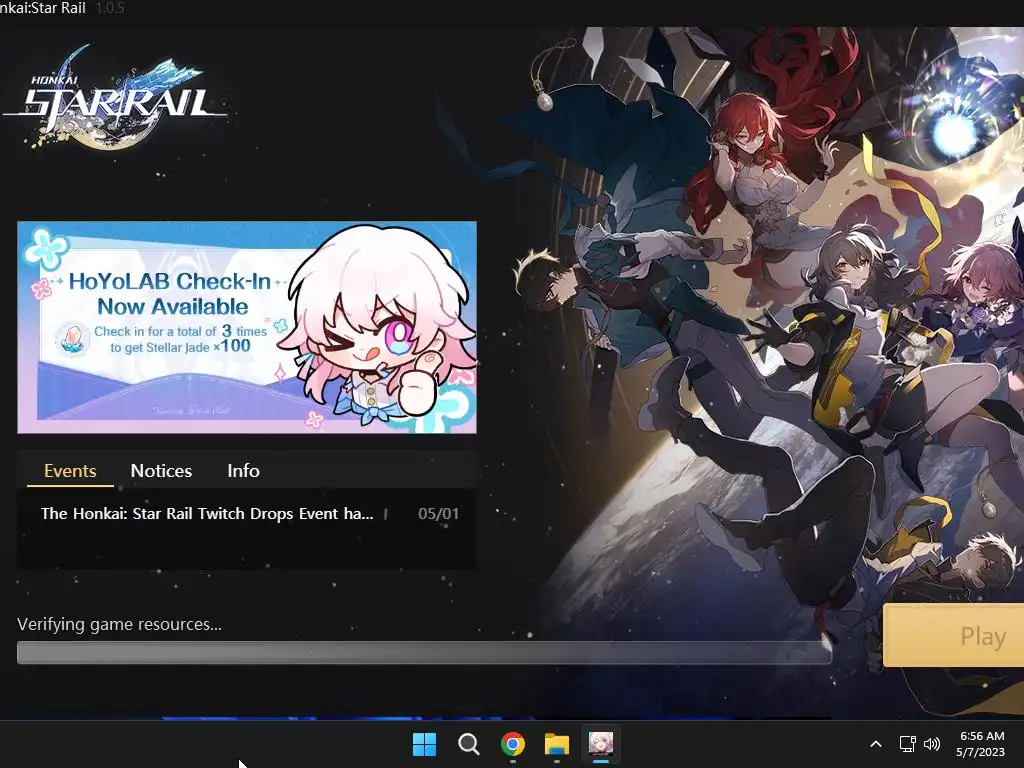Open the Twitch Drops Event news entry
The image size is (1024, 768).
click(x=207, y=514)
